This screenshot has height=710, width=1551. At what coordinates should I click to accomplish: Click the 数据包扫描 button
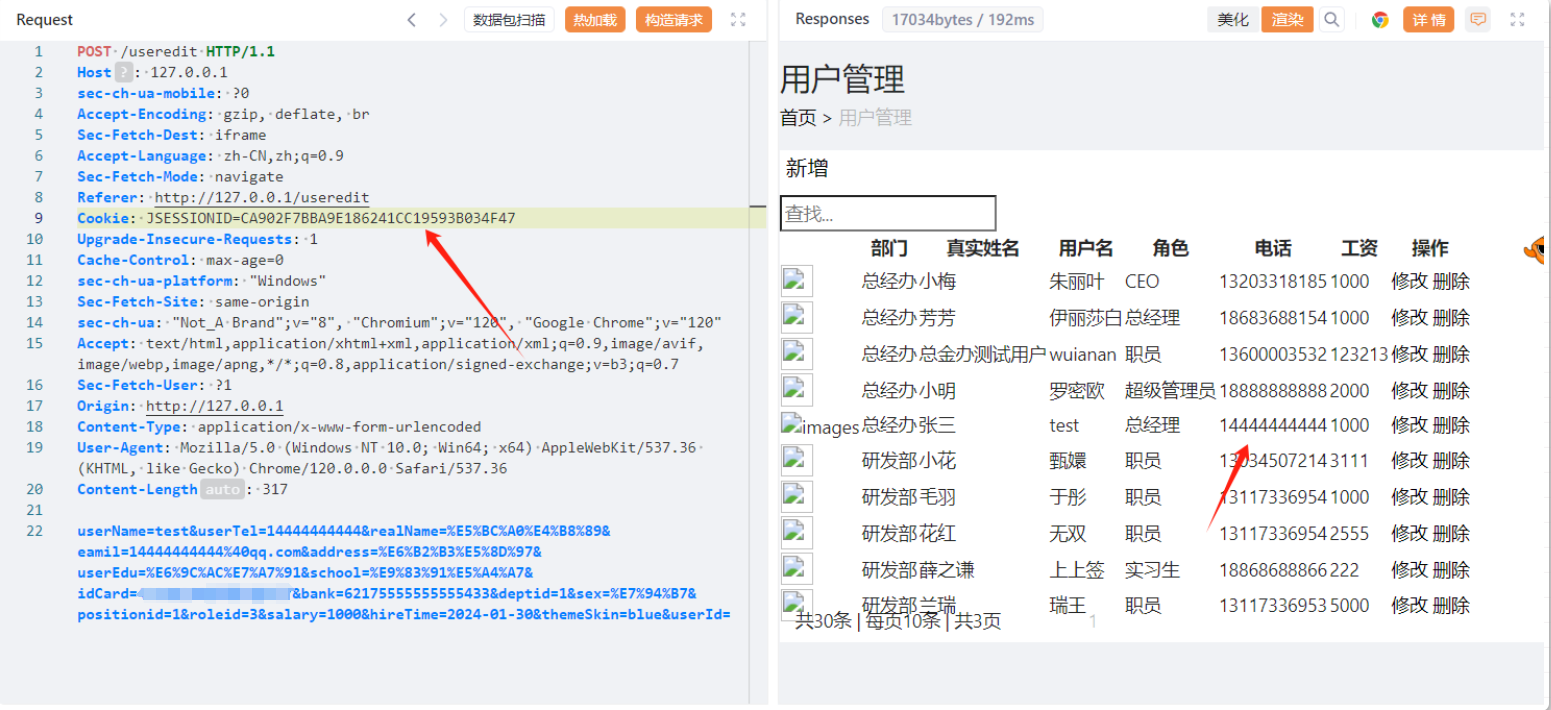tap(509, 20)
